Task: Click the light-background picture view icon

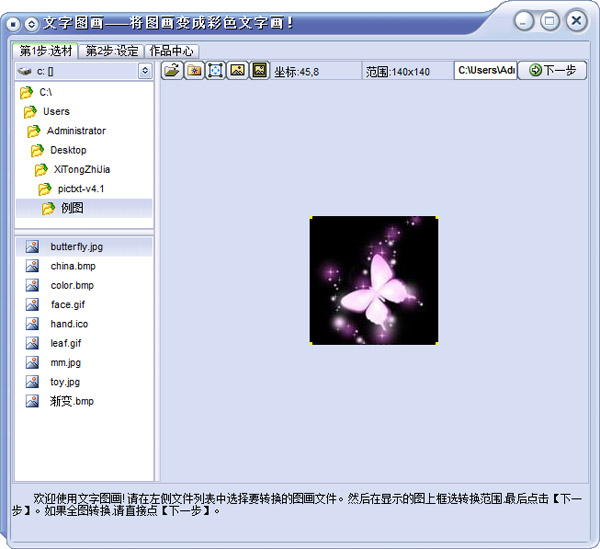Action: click(237, 70)
